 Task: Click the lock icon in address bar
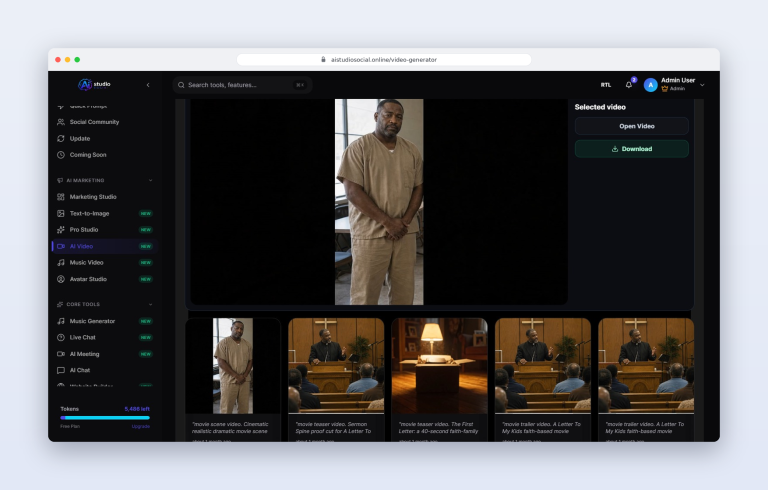point(323,59)
